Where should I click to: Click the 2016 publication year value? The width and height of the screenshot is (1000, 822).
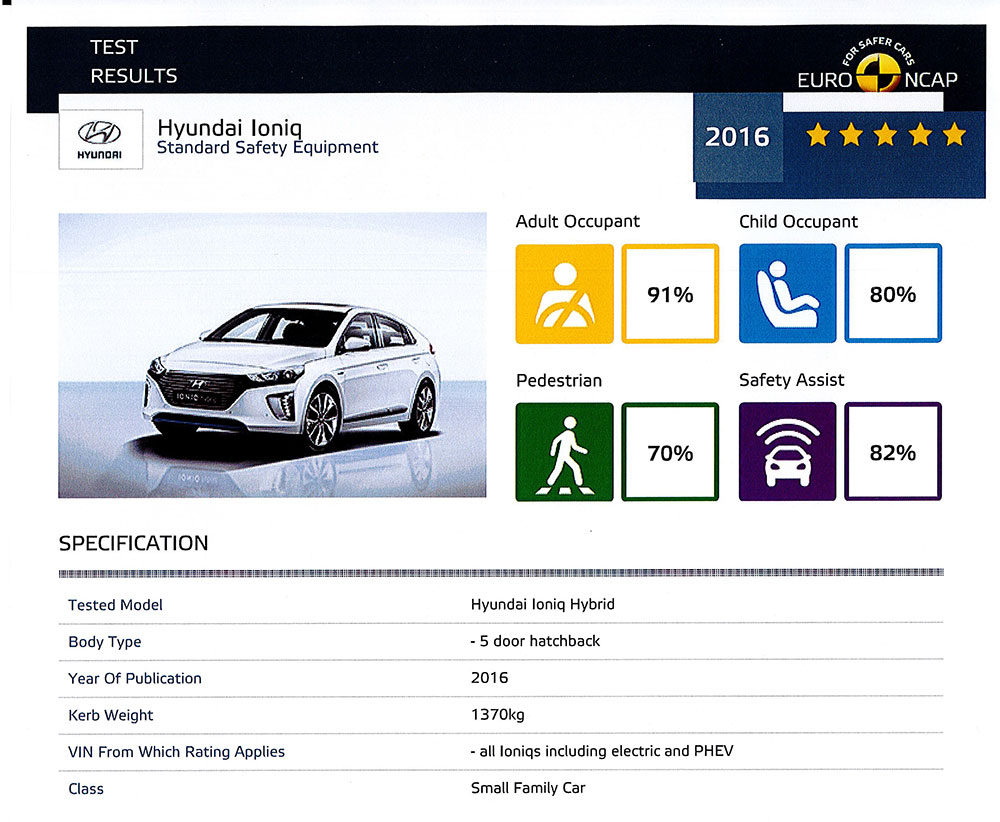tap(490, 678)
